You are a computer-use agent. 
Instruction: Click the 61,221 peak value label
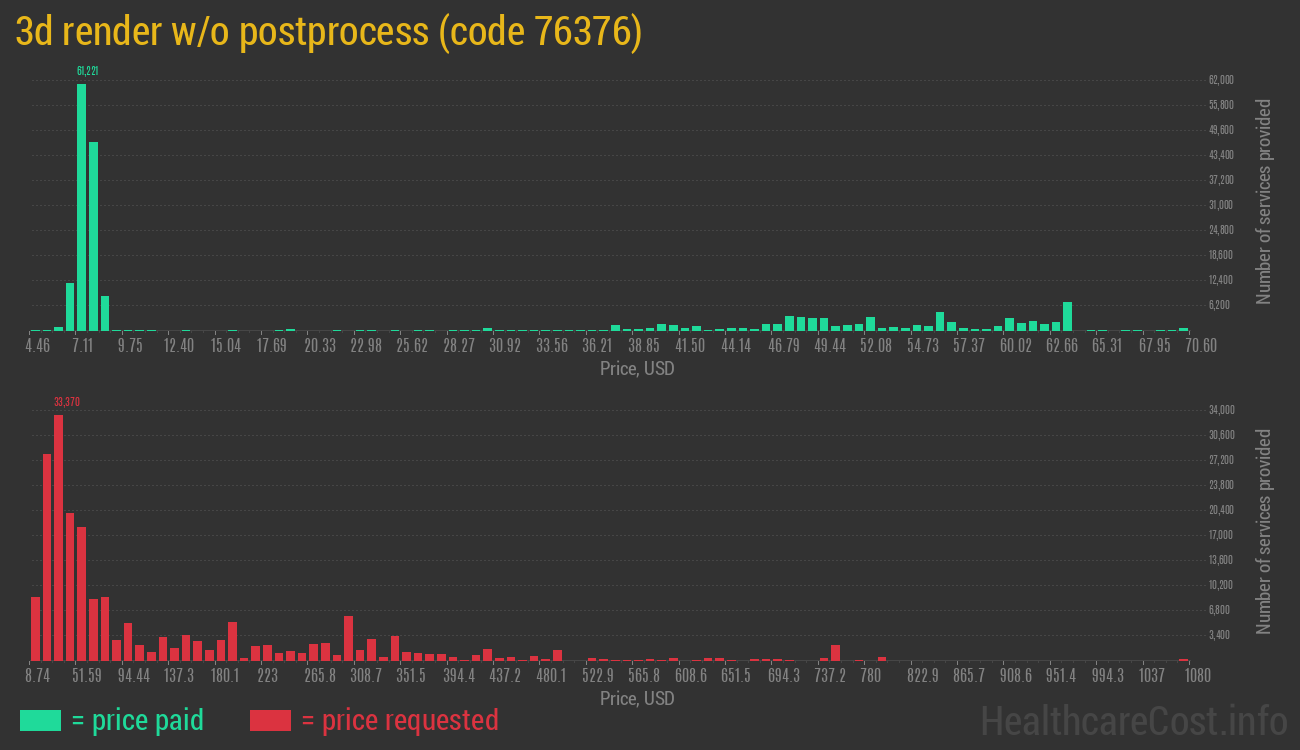87,71
